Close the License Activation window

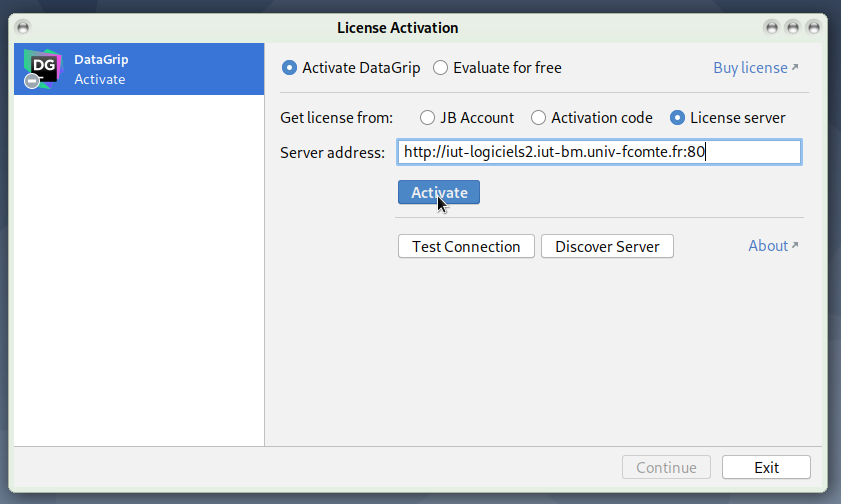click(x=814, y=27)
